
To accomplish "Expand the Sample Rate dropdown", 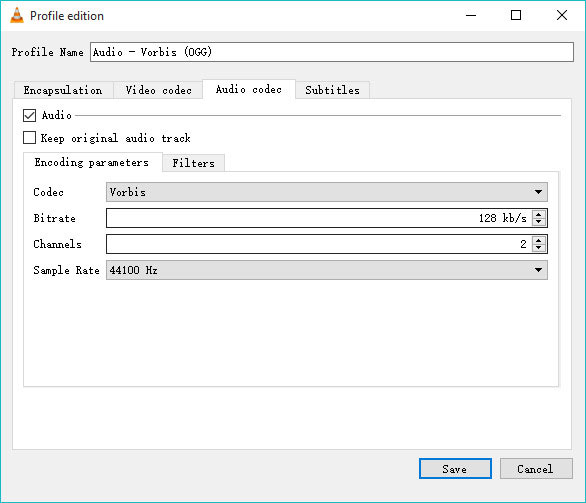I will coord(327,270).
